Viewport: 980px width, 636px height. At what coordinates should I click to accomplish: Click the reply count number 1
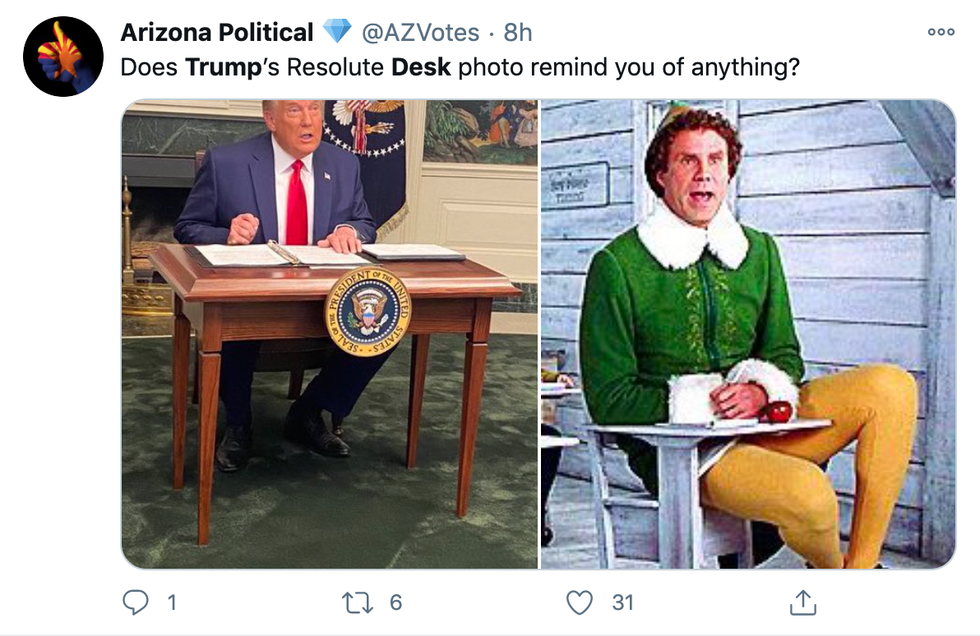pyautogui.click(x=171, y=602)
